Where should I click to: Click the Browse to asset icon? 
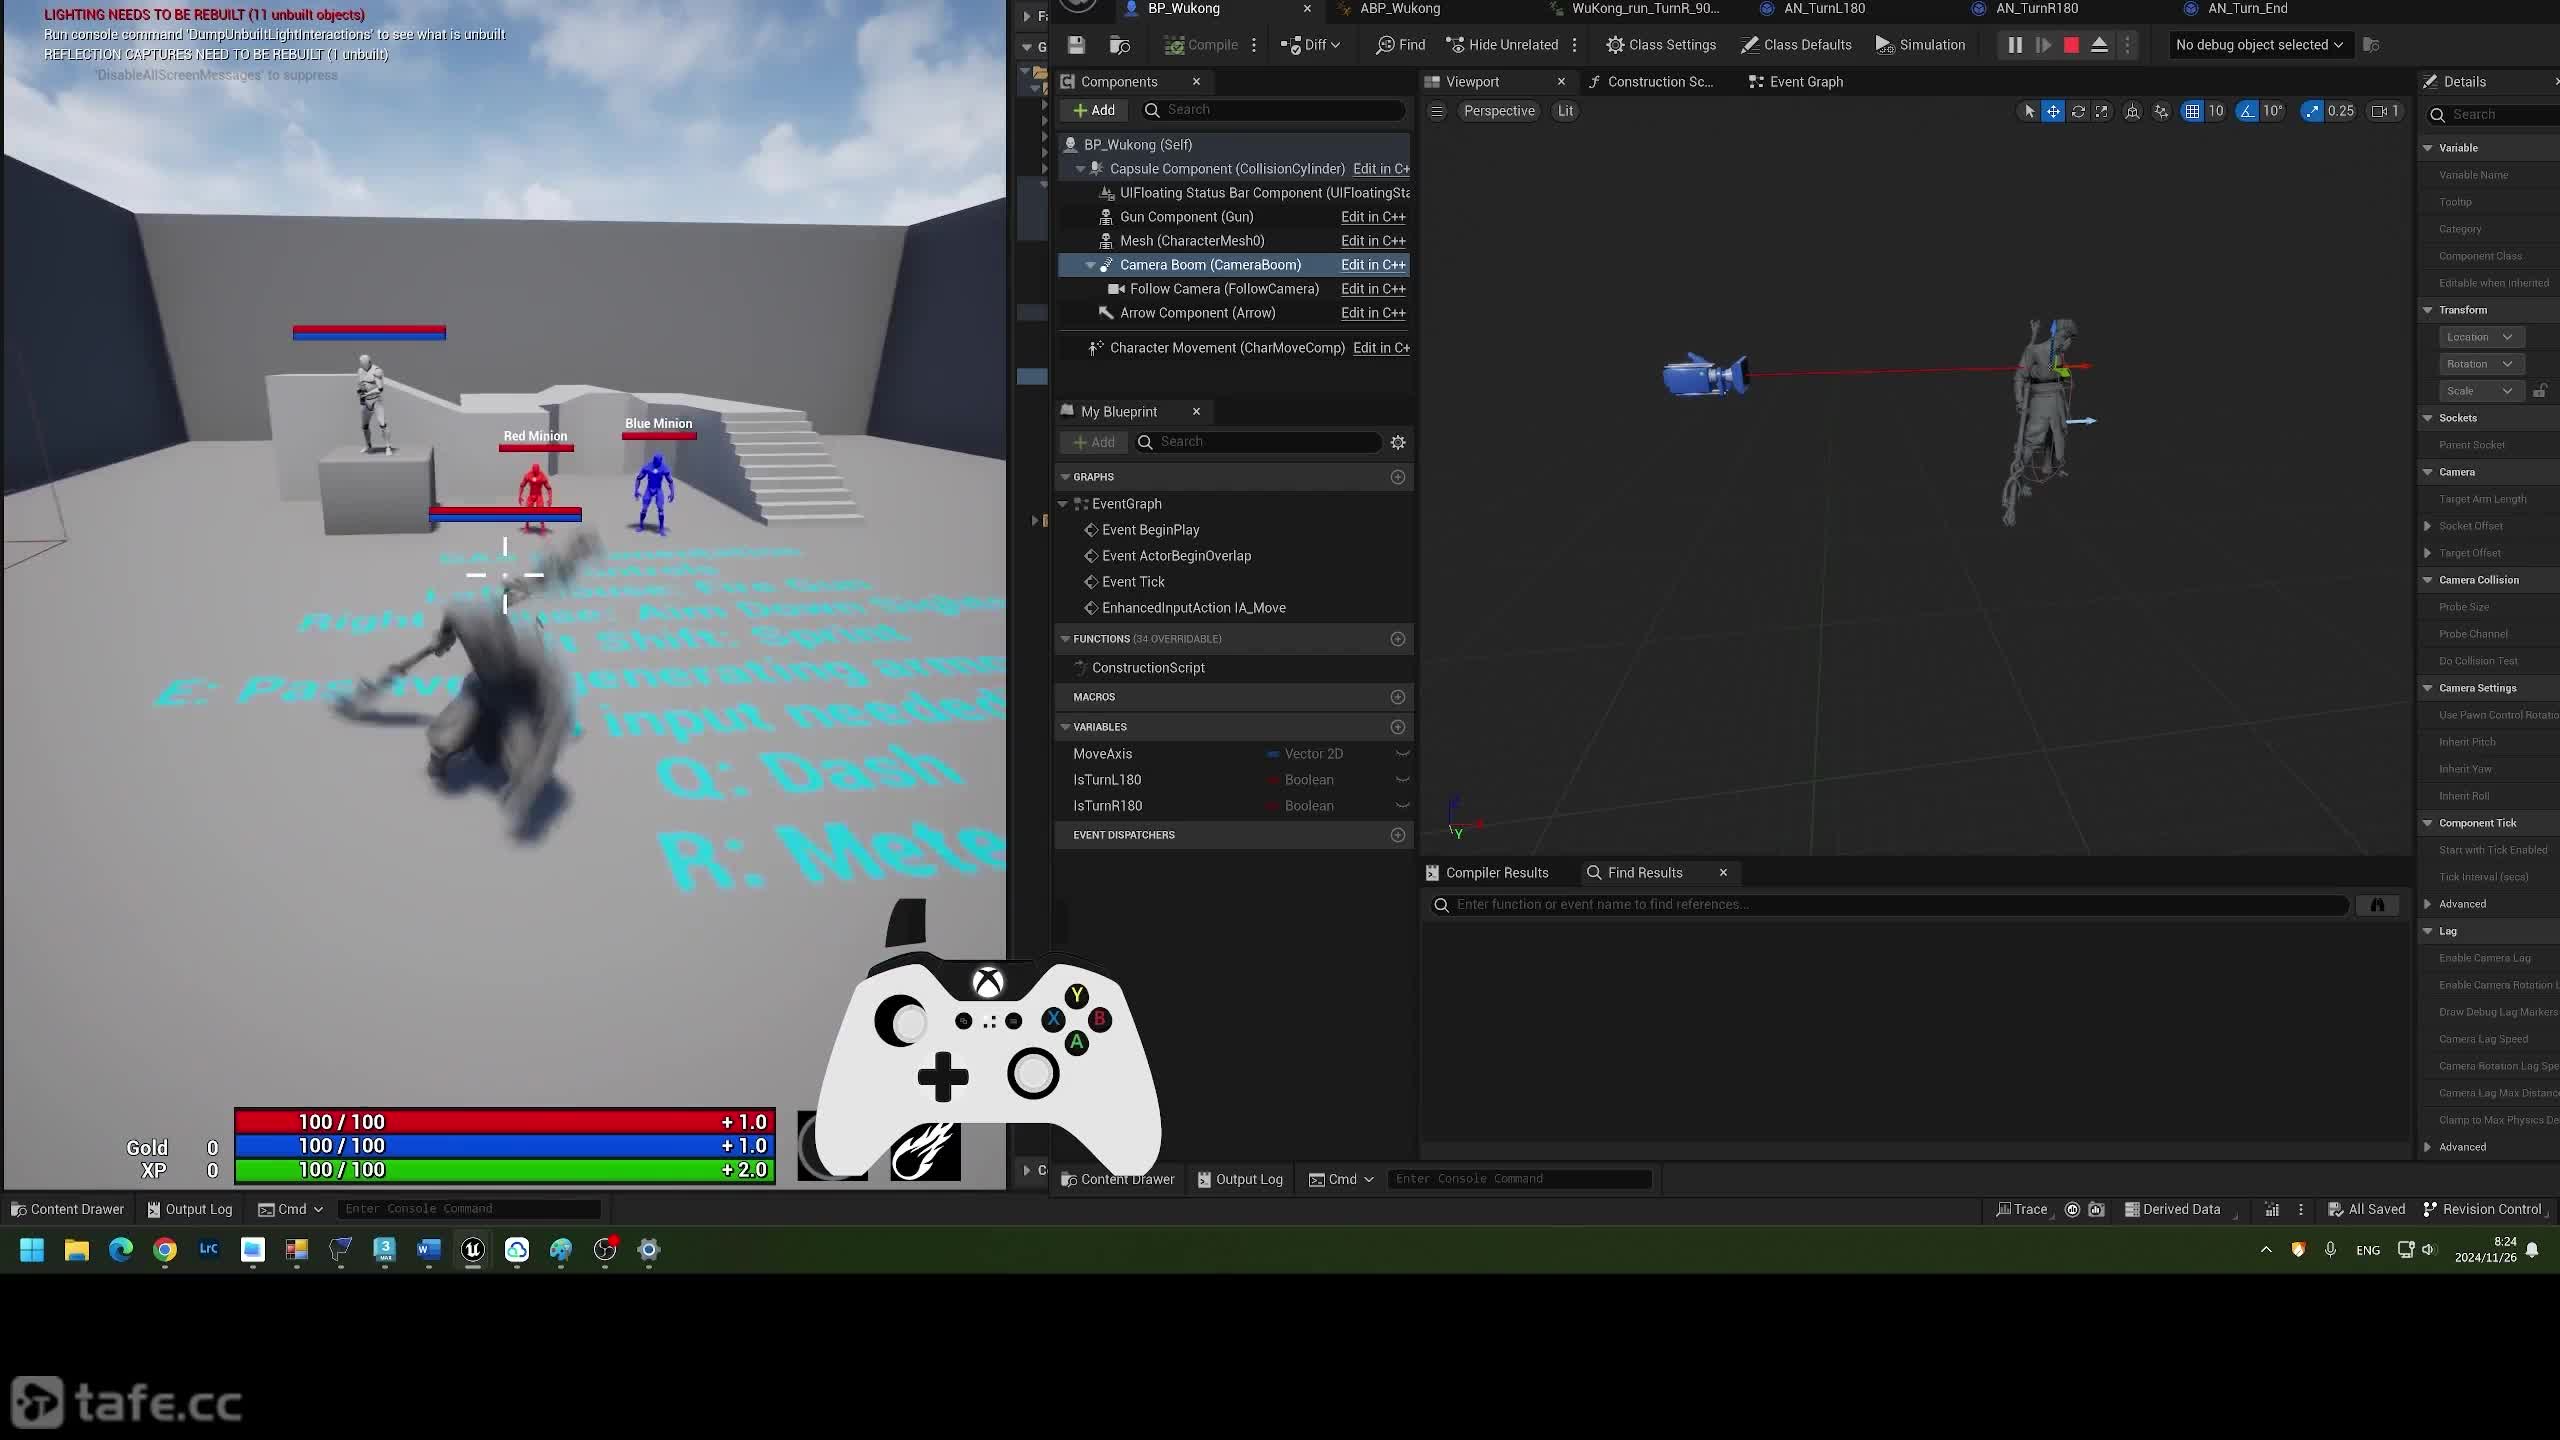coord(1120,45)
